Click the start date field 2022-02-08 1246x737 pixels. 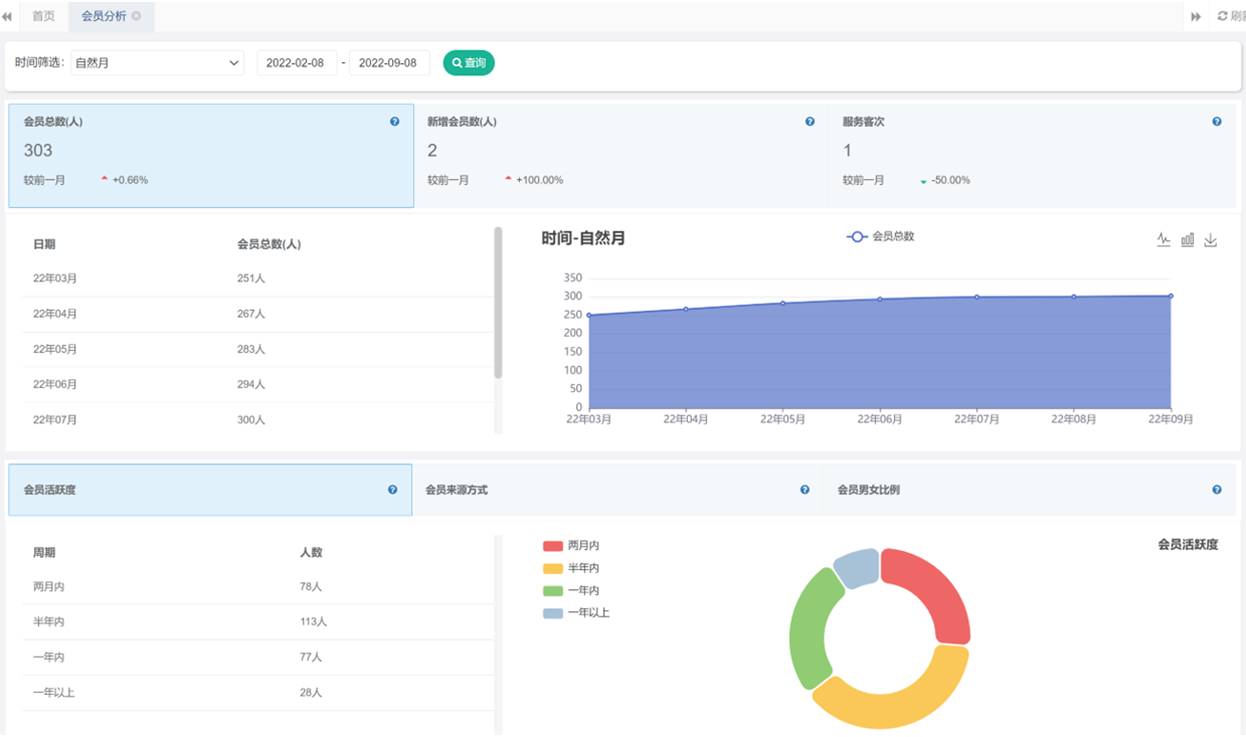coord(297,63)
